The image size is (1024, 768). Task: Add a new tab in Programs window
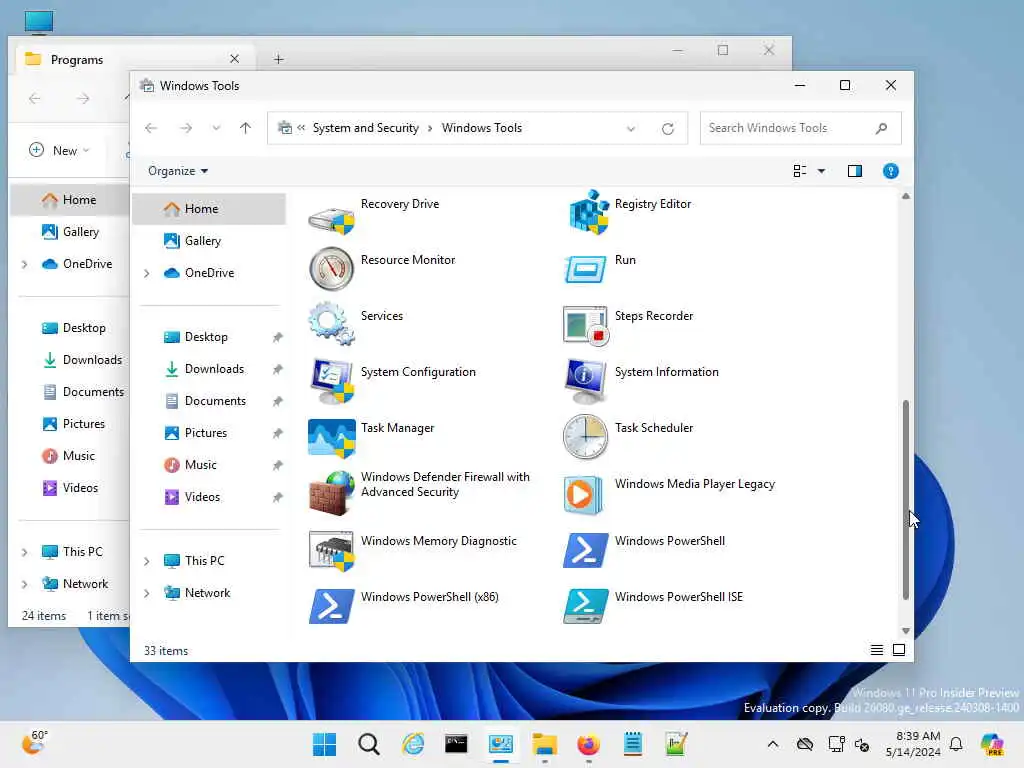279,59
